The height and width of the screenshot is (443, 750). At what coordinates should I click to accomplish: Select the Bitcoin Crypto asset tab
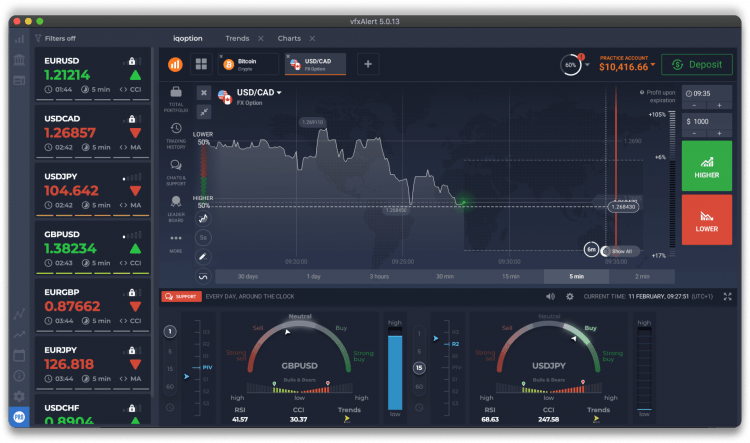[x=248, y=64]
